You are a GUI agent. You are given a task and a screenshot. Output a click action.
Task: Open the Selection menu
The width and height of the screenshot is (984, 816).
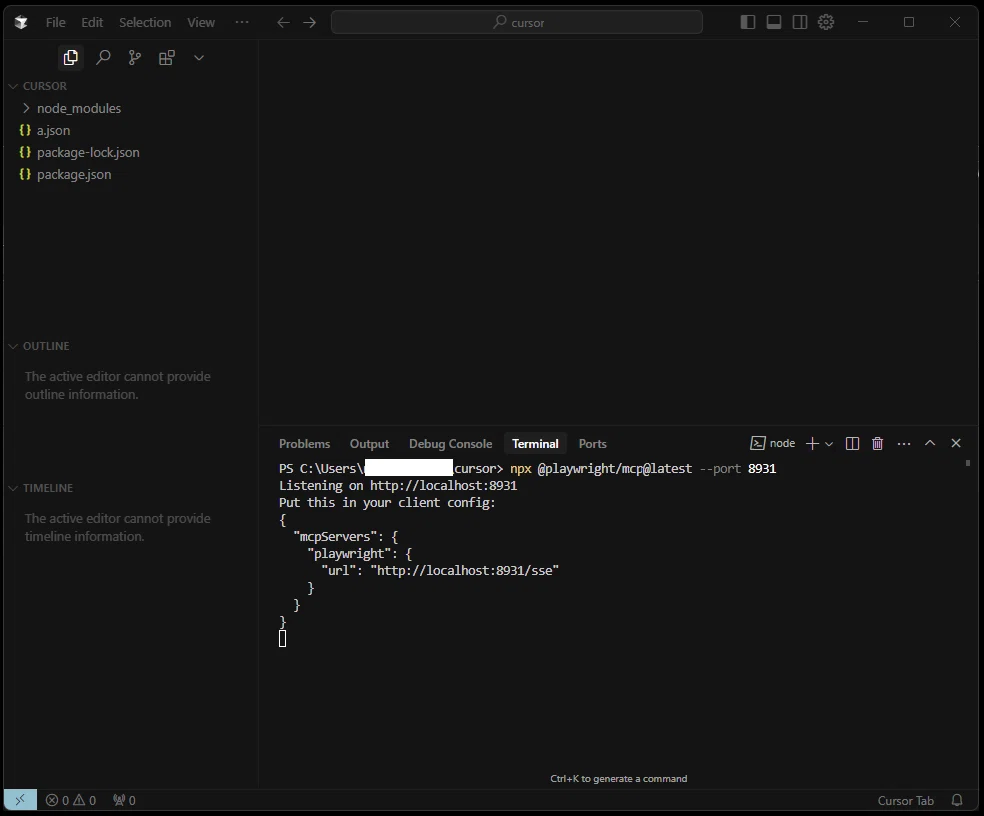pyautogui.click(x=145, y=23)
